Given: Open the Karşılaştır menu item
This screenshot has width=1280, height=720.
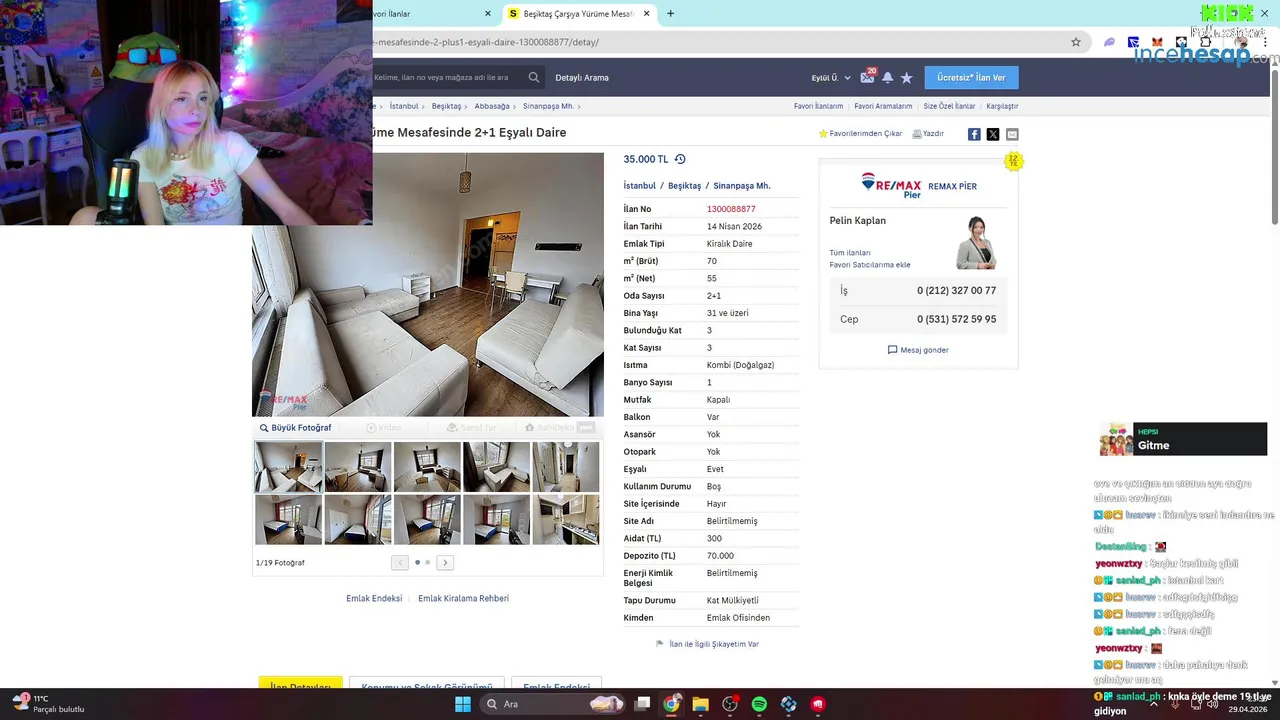Looking at the screenshot, I should click(x=1002, y=106).
